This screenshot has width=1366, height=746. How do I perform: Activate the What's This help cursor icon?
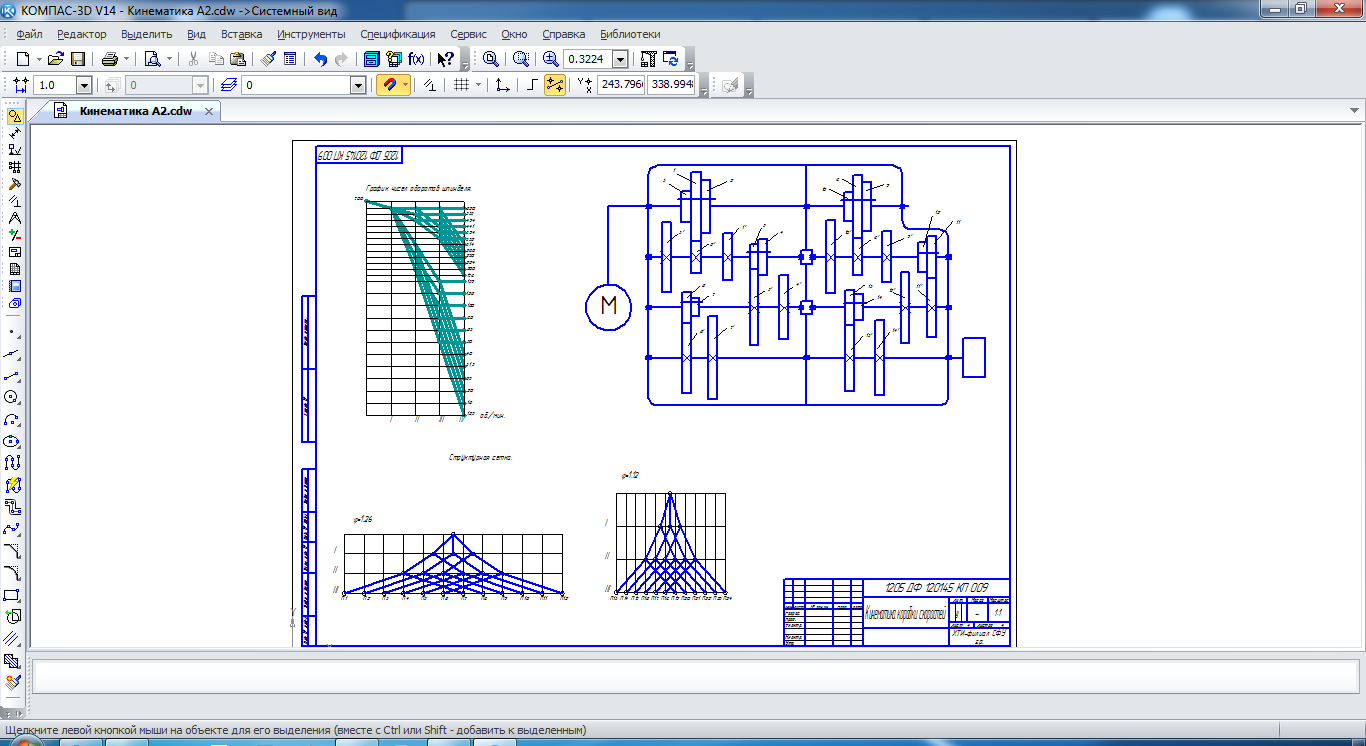446,59
